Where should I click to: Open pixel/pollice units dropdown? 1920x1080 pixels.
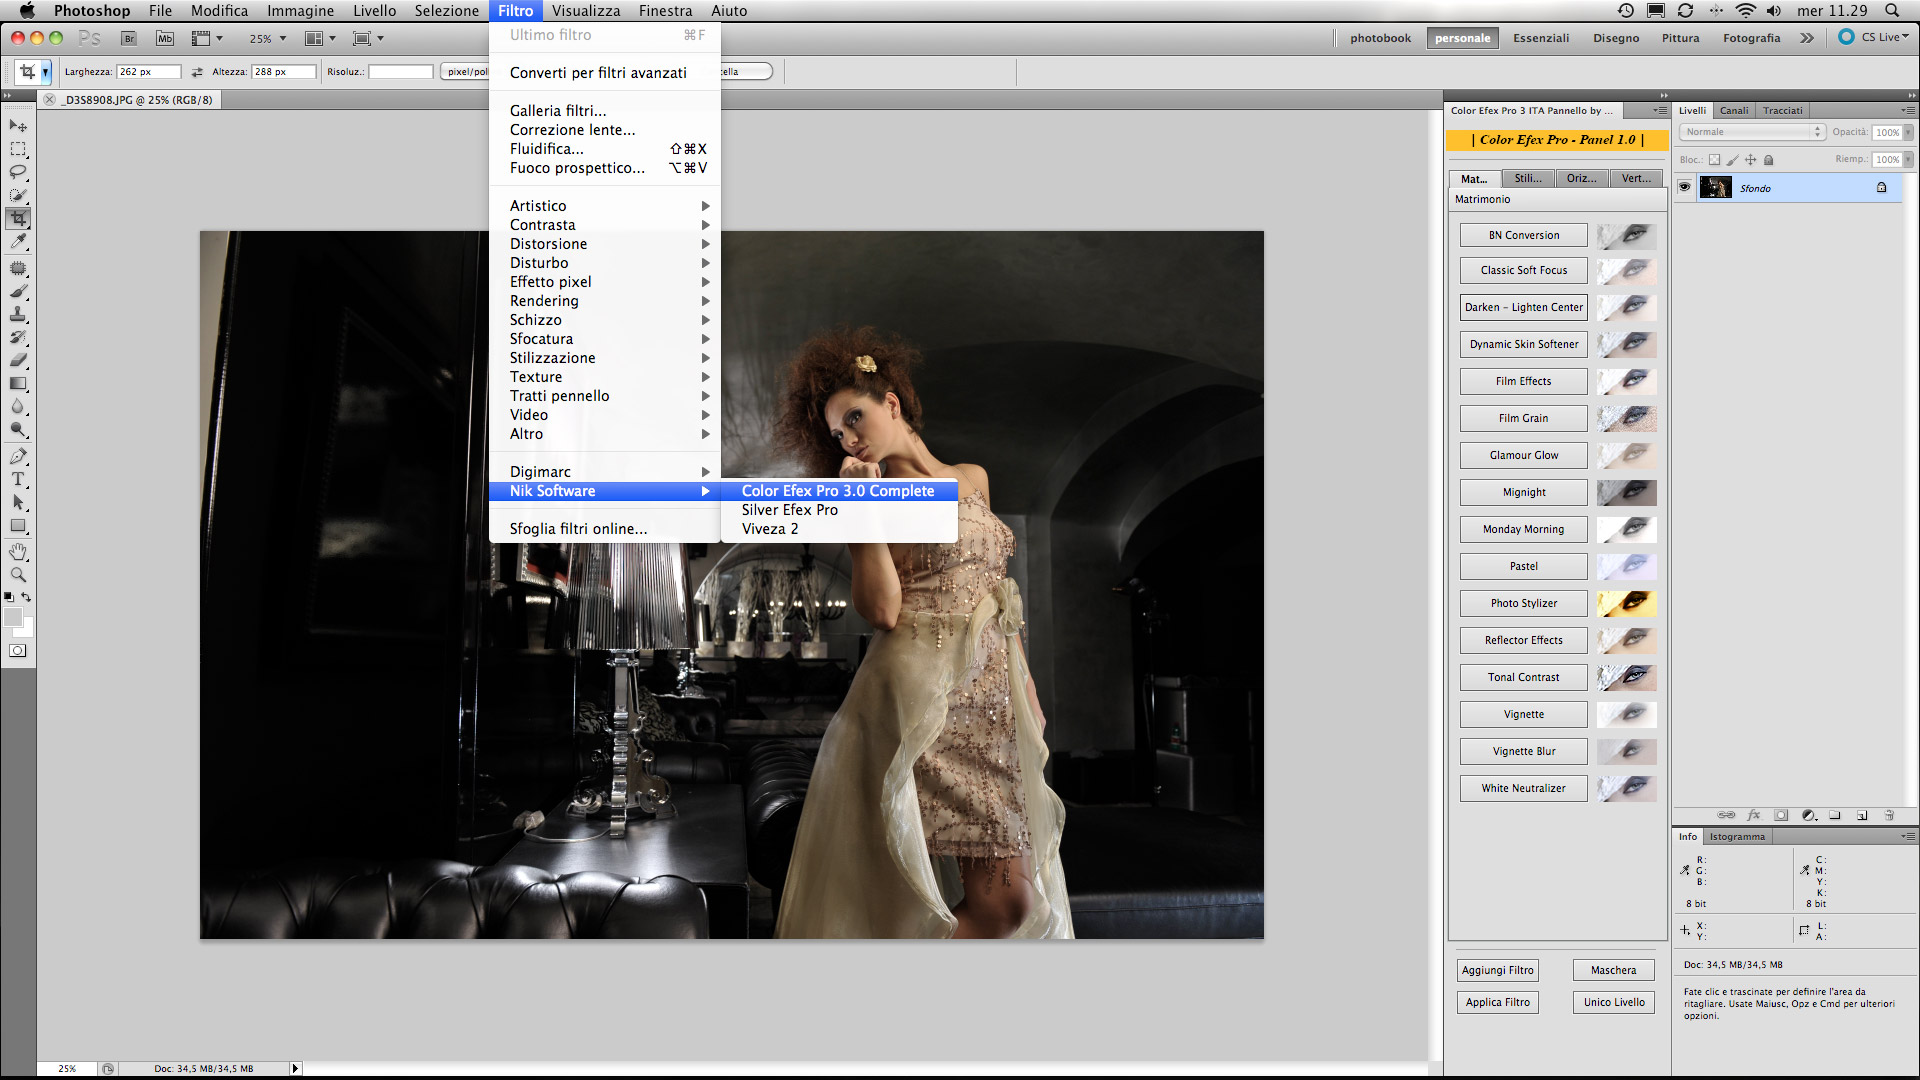coord(465,72)
